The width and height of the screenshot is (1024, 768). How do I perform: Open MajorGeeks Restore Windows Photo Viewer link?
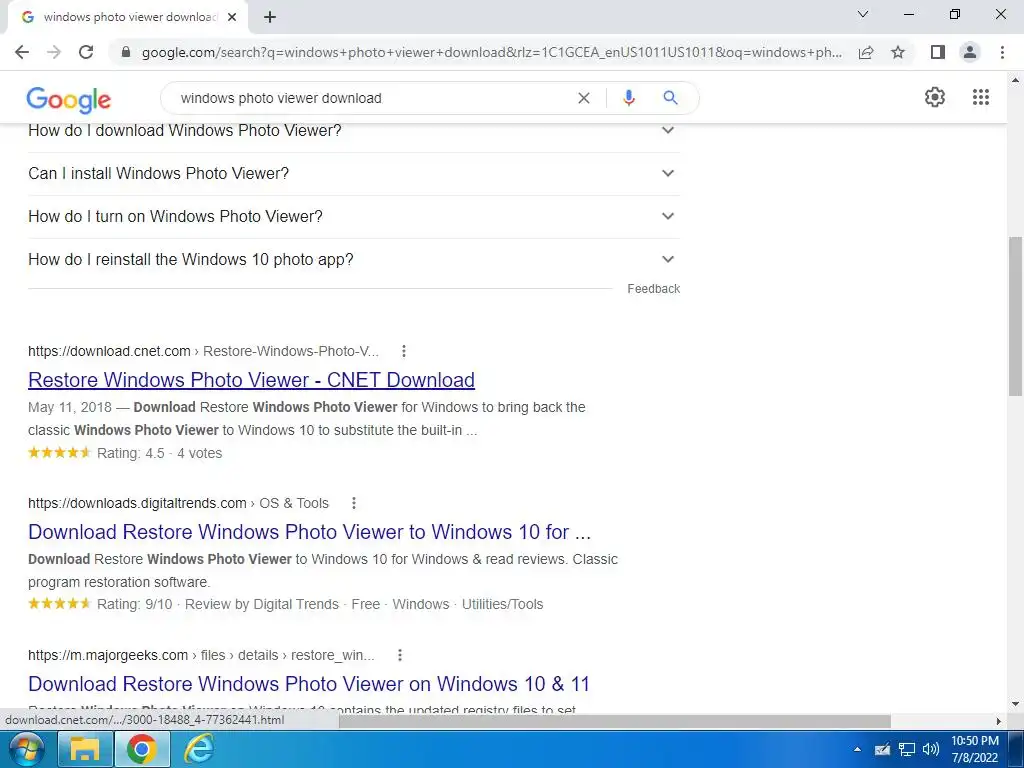(x=309, y=684)
